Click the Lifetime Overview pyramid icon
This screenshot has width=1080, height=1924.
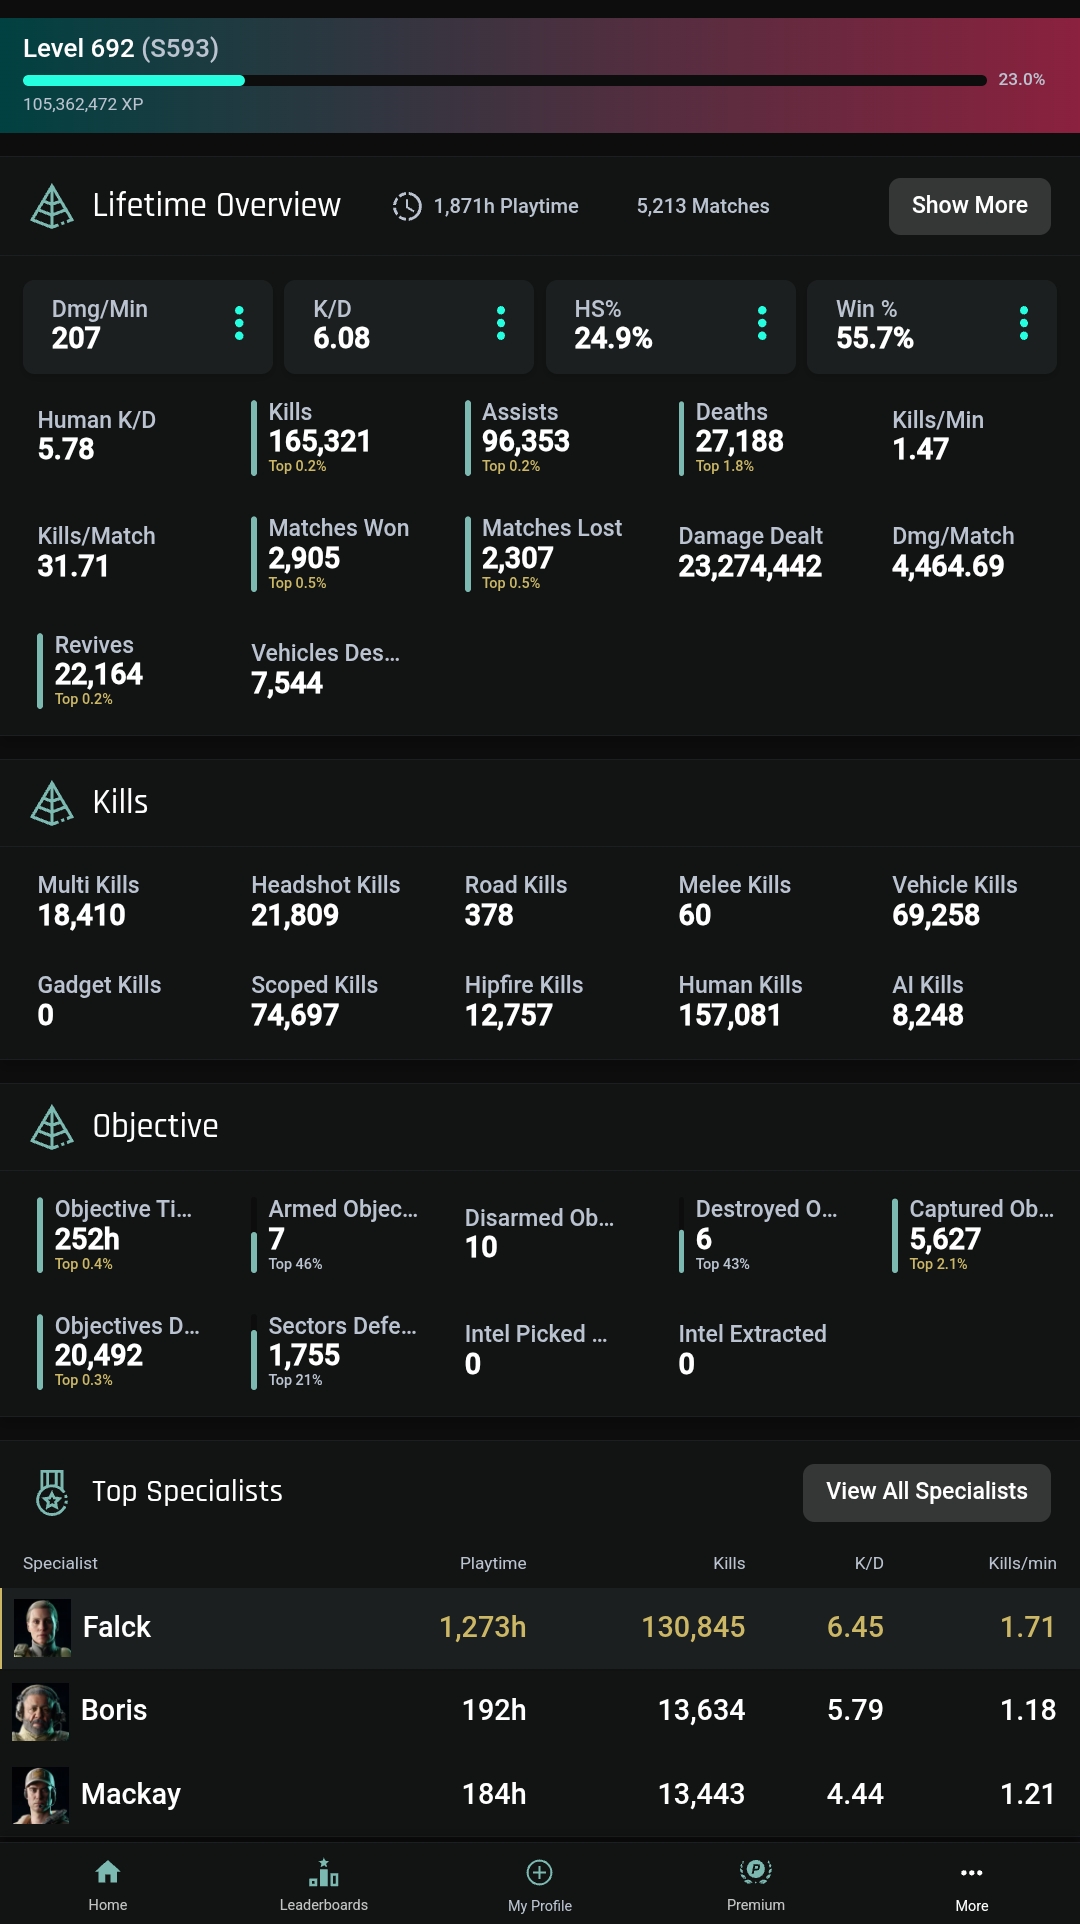[x=52, y=206]
